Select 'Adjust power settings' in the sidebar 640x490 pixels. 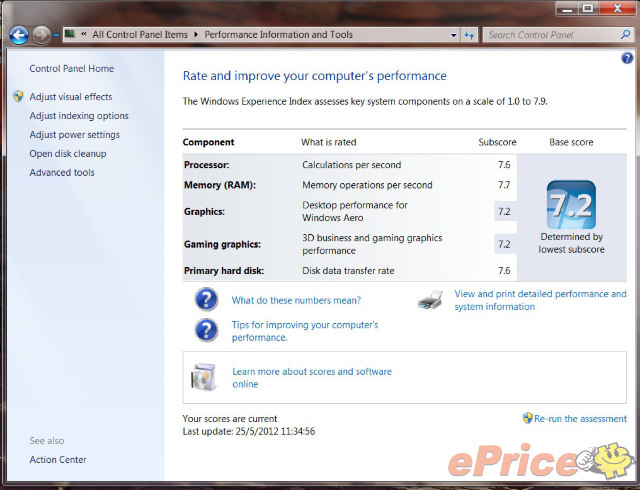74,135
